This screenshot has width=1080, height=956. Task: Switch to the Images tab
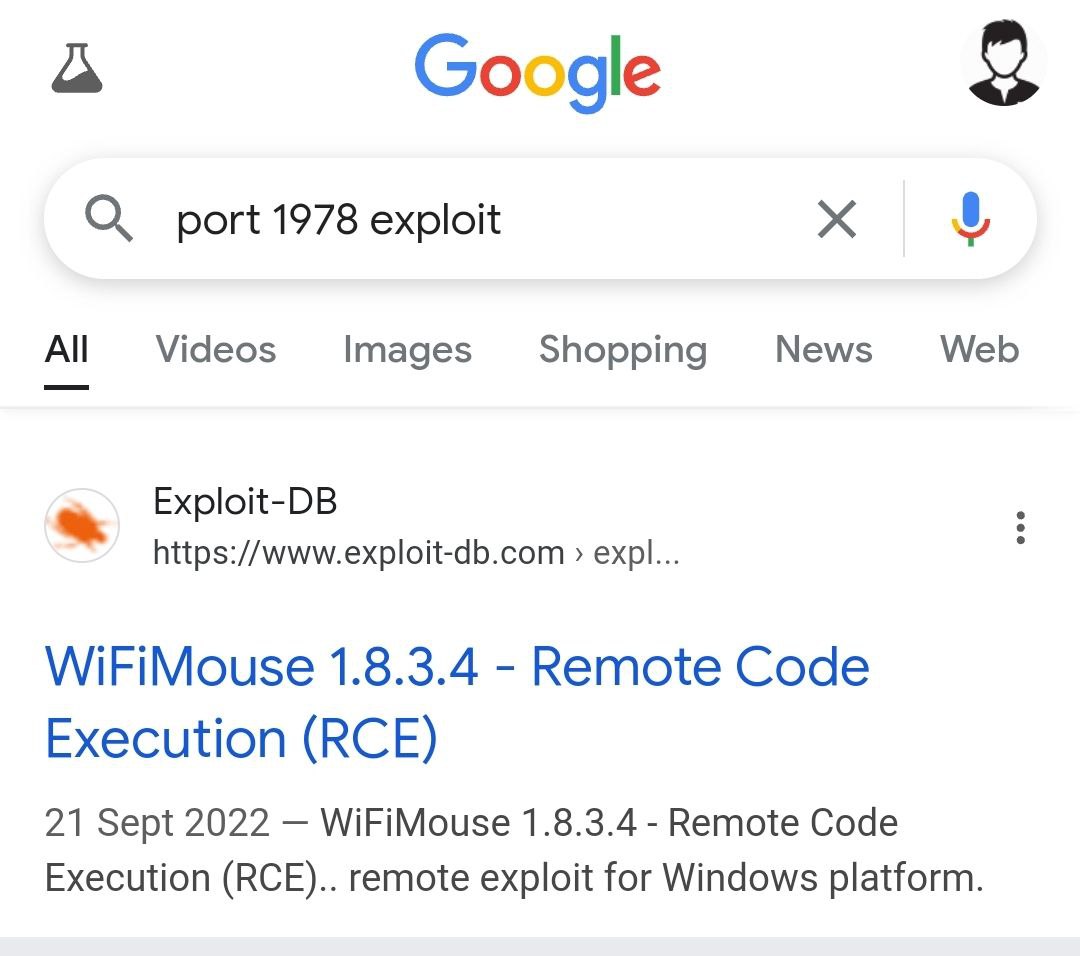coord(407,349)
